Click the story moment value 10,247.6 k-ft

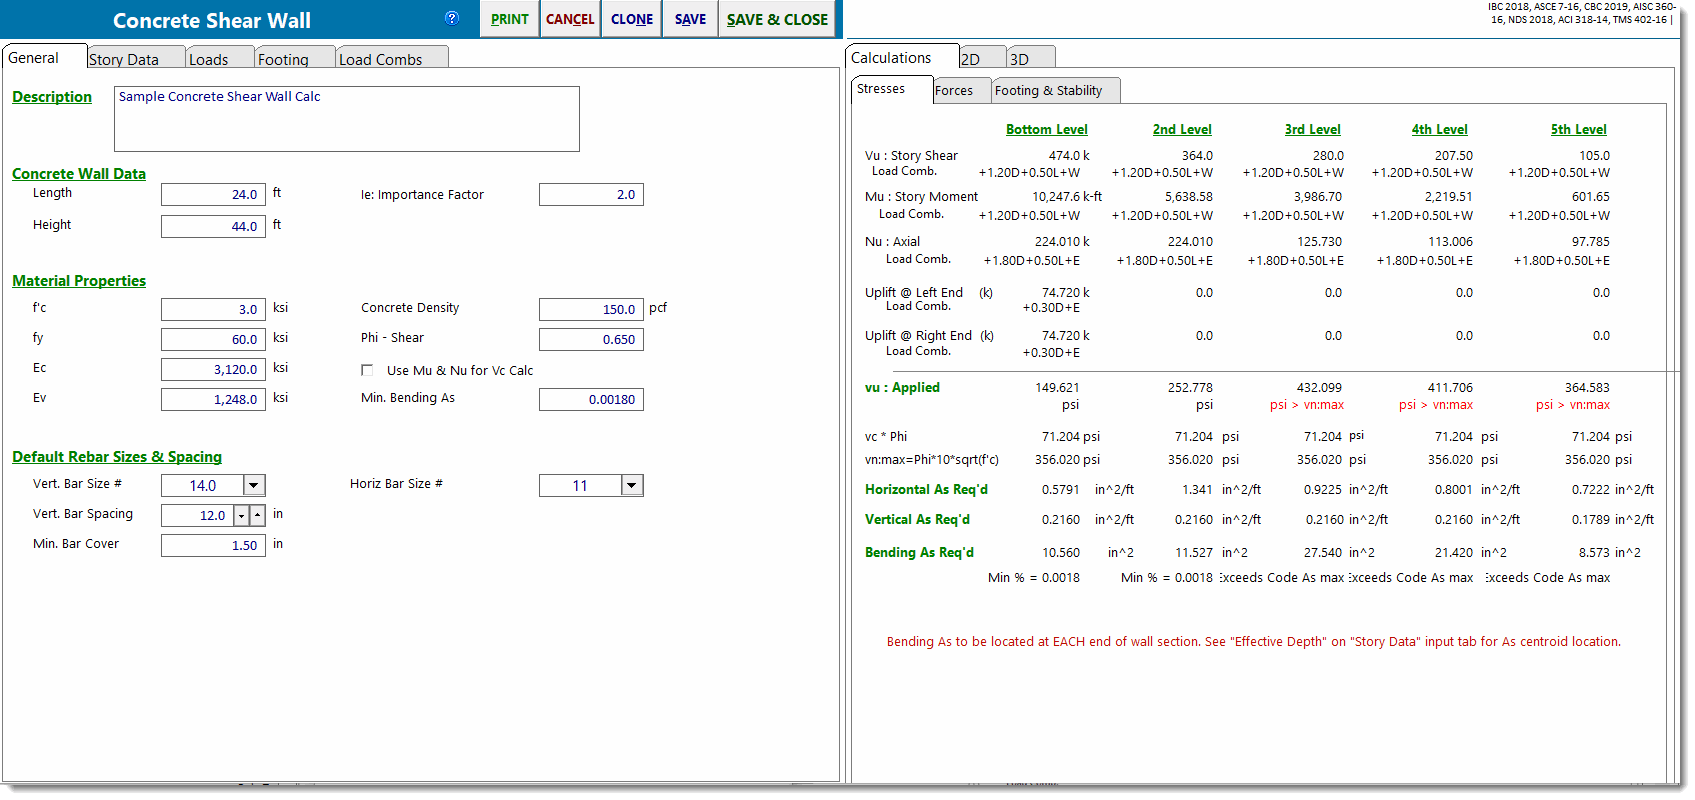point(1067,197)
